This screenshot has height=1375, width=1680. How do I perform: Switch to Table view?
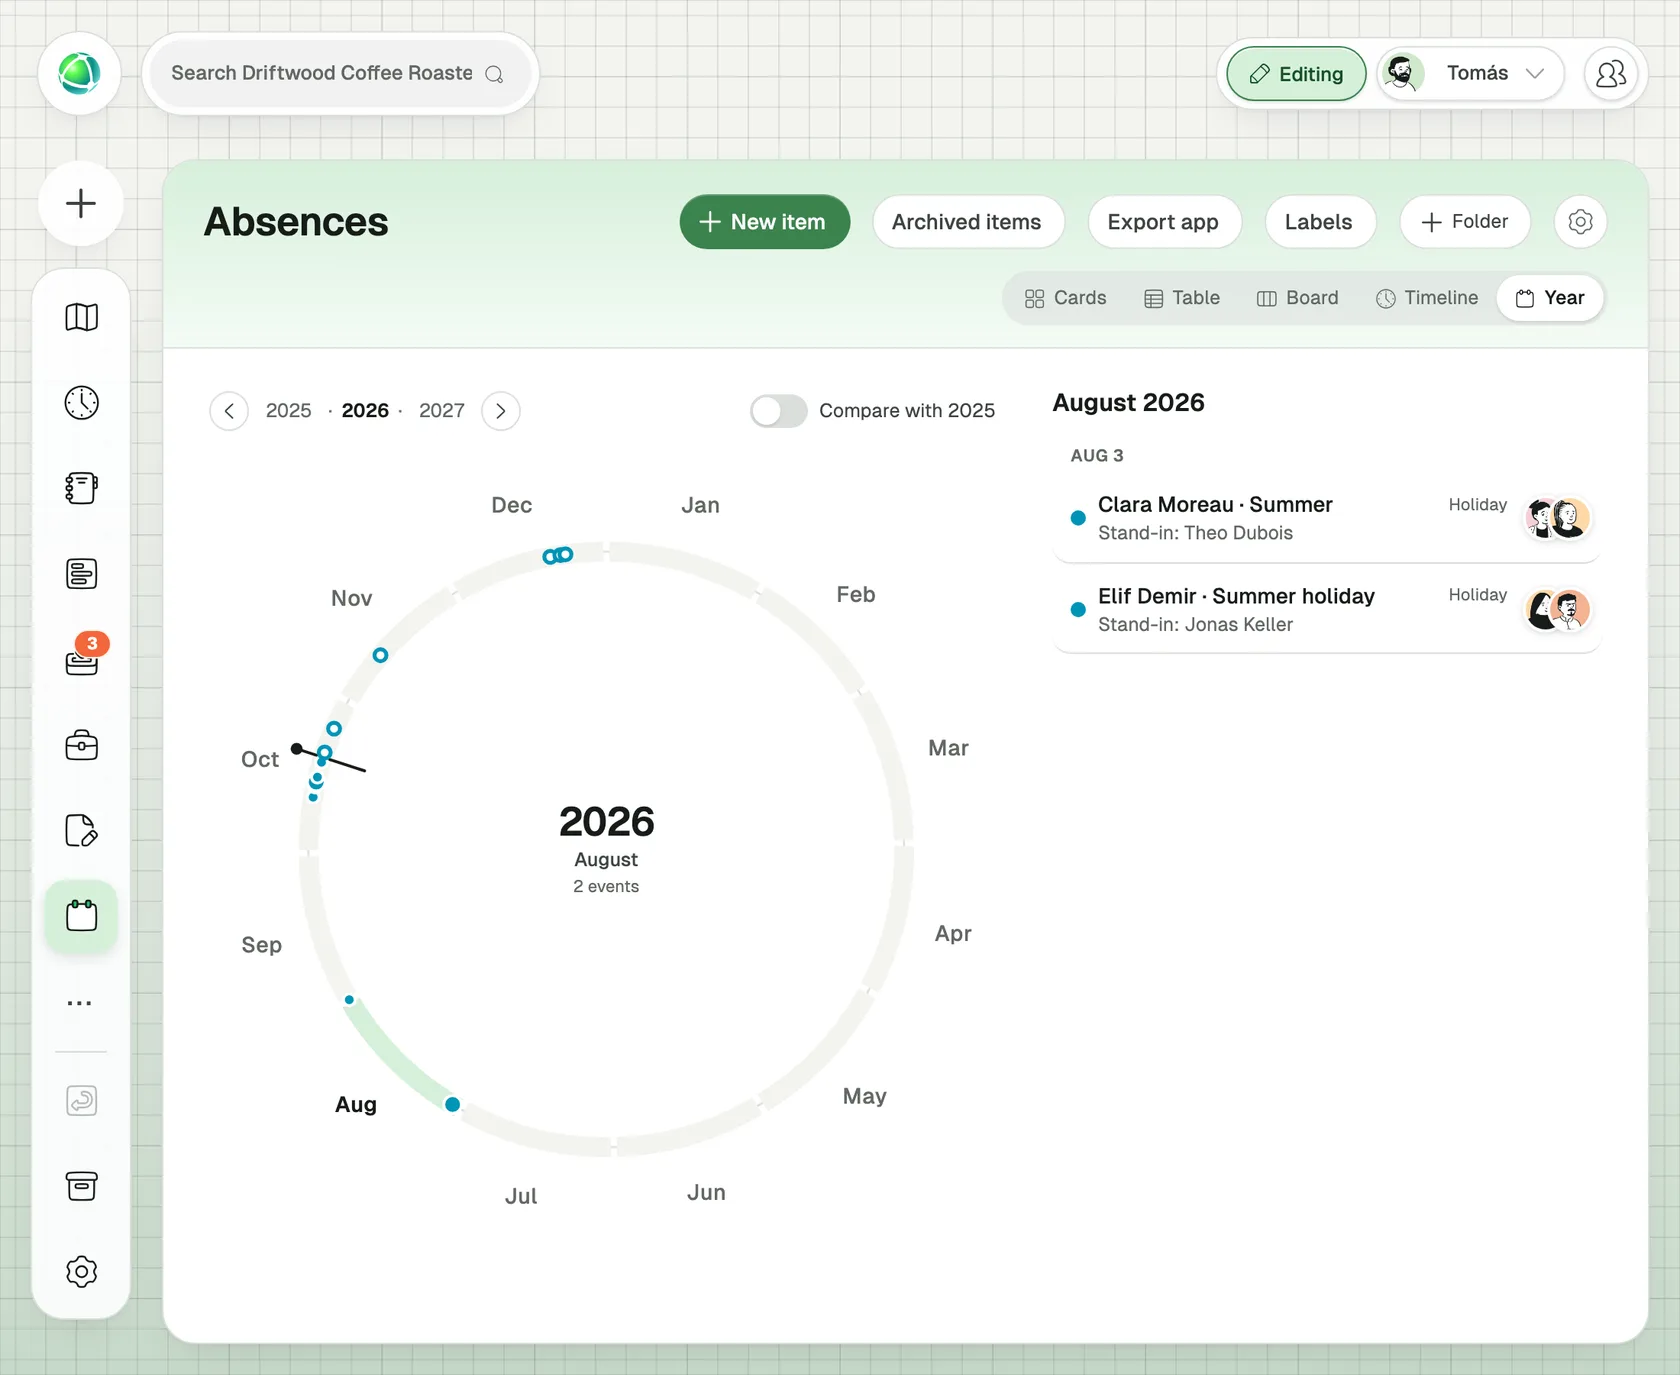pyautogui.click(x=1182, y=298)
